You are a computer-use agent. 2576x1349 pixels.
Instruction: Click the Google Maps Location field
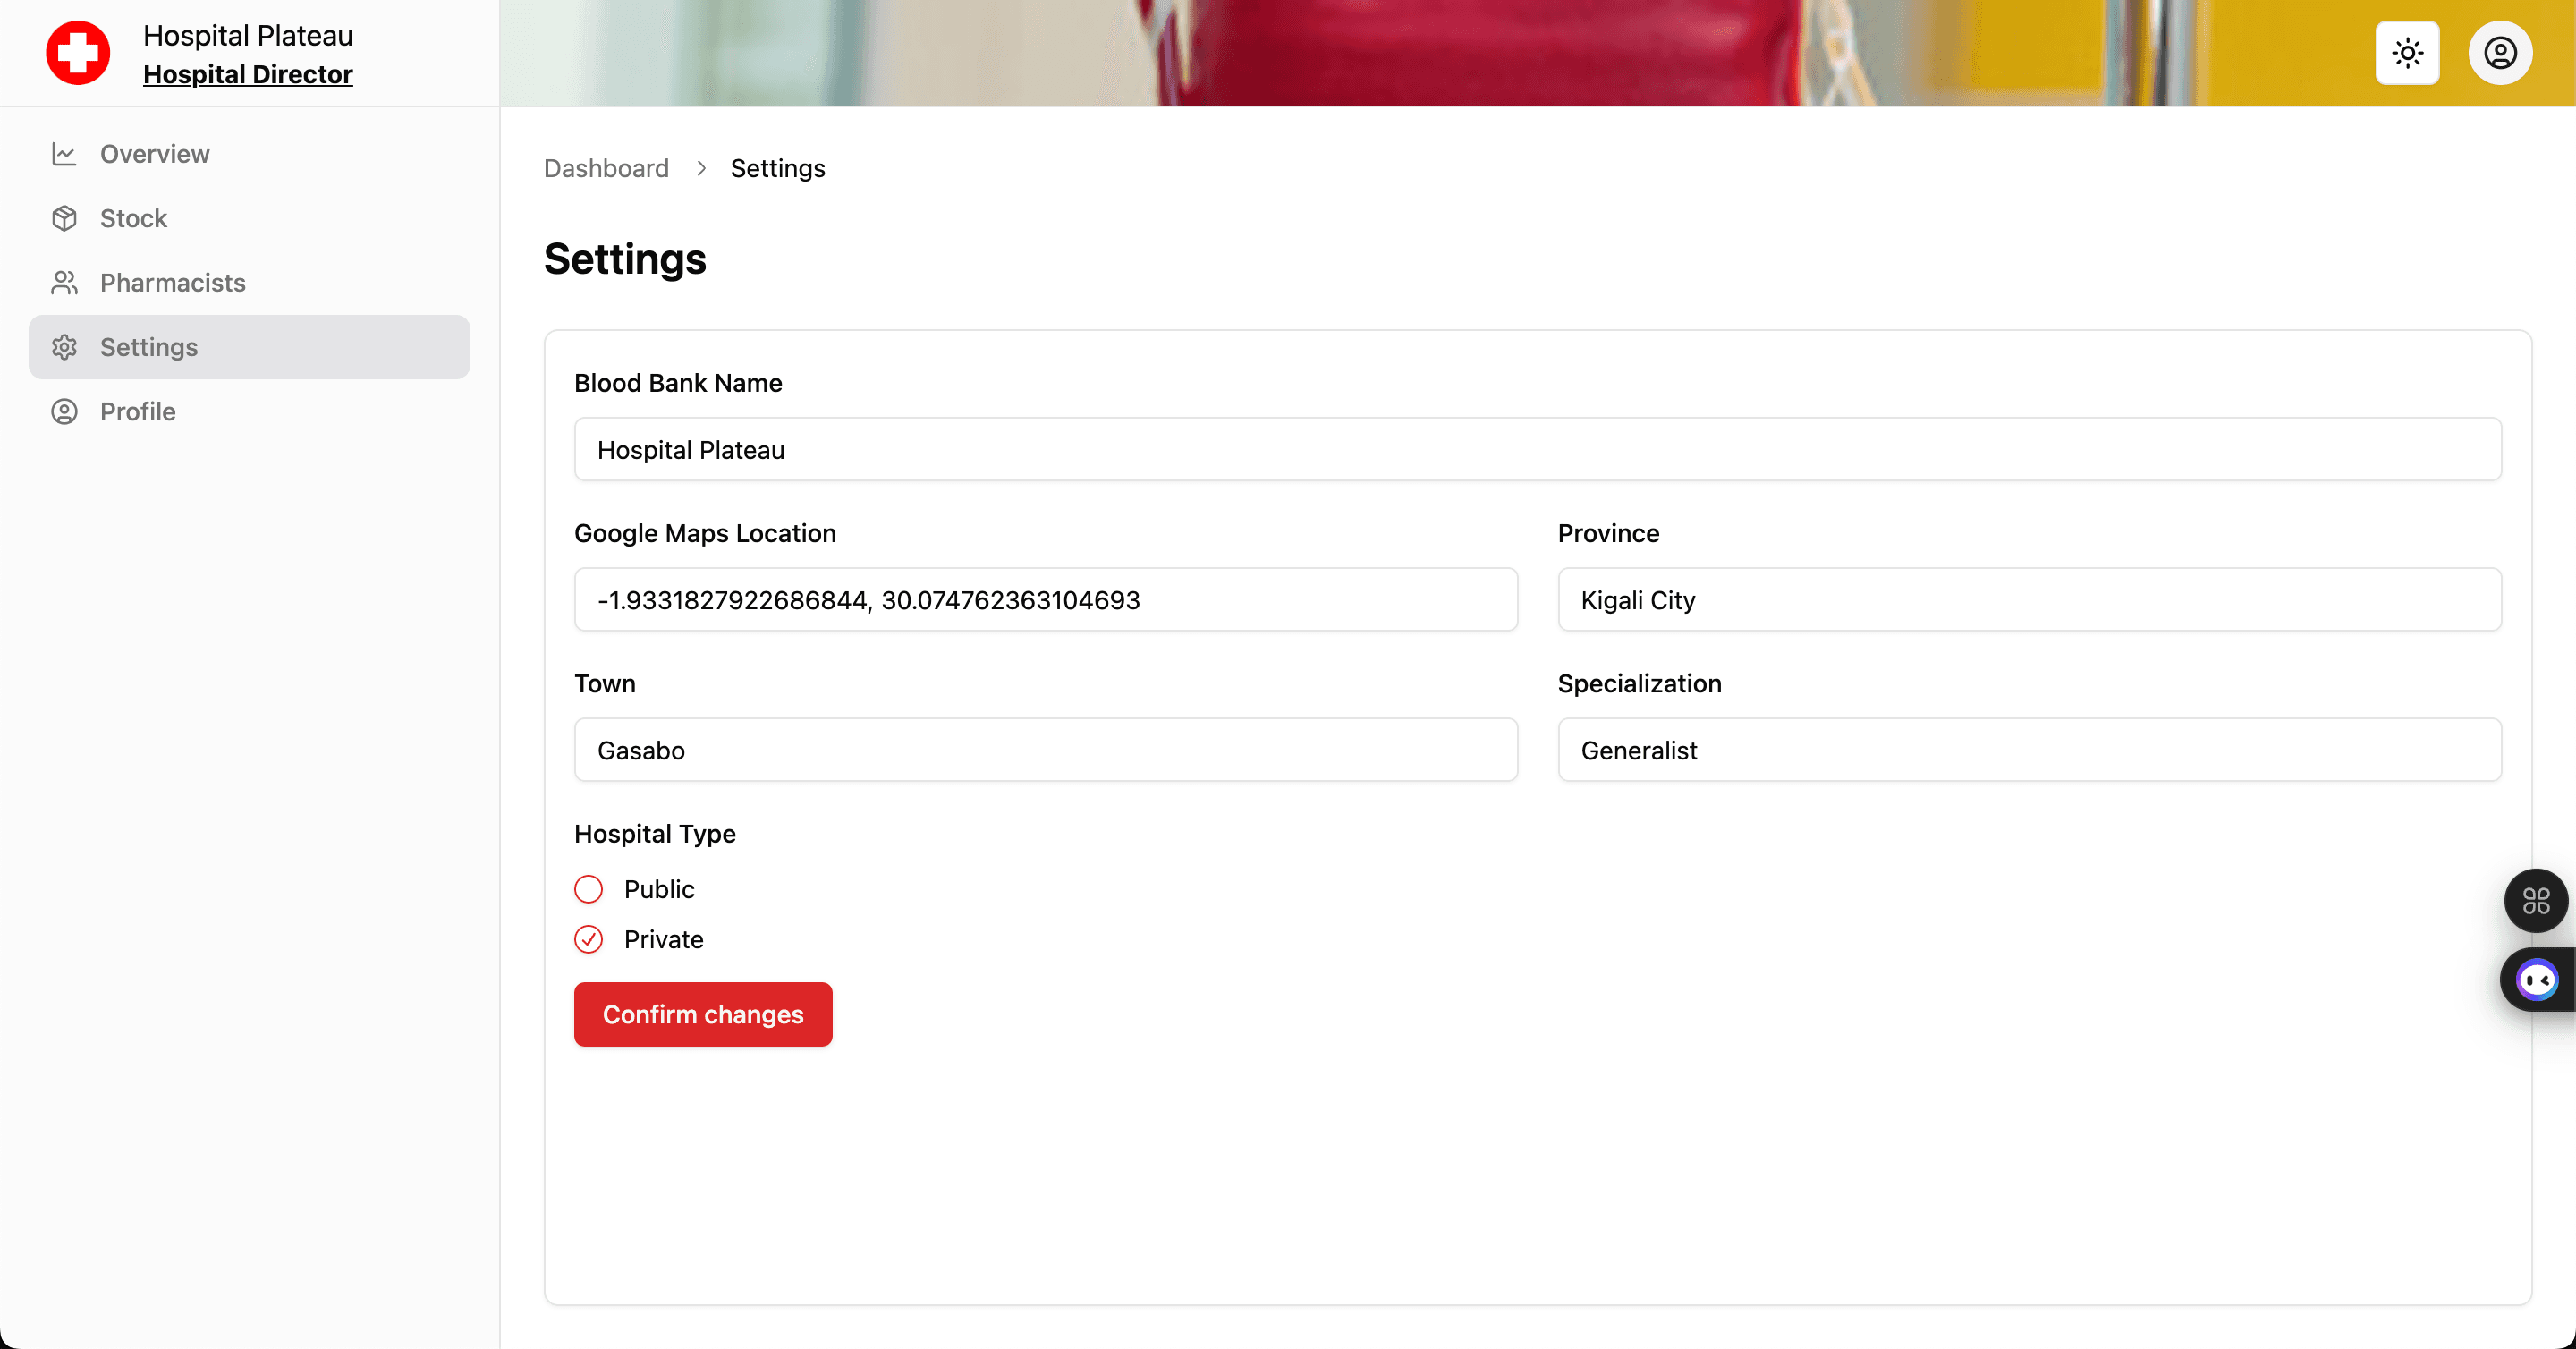pos(1045,600)
